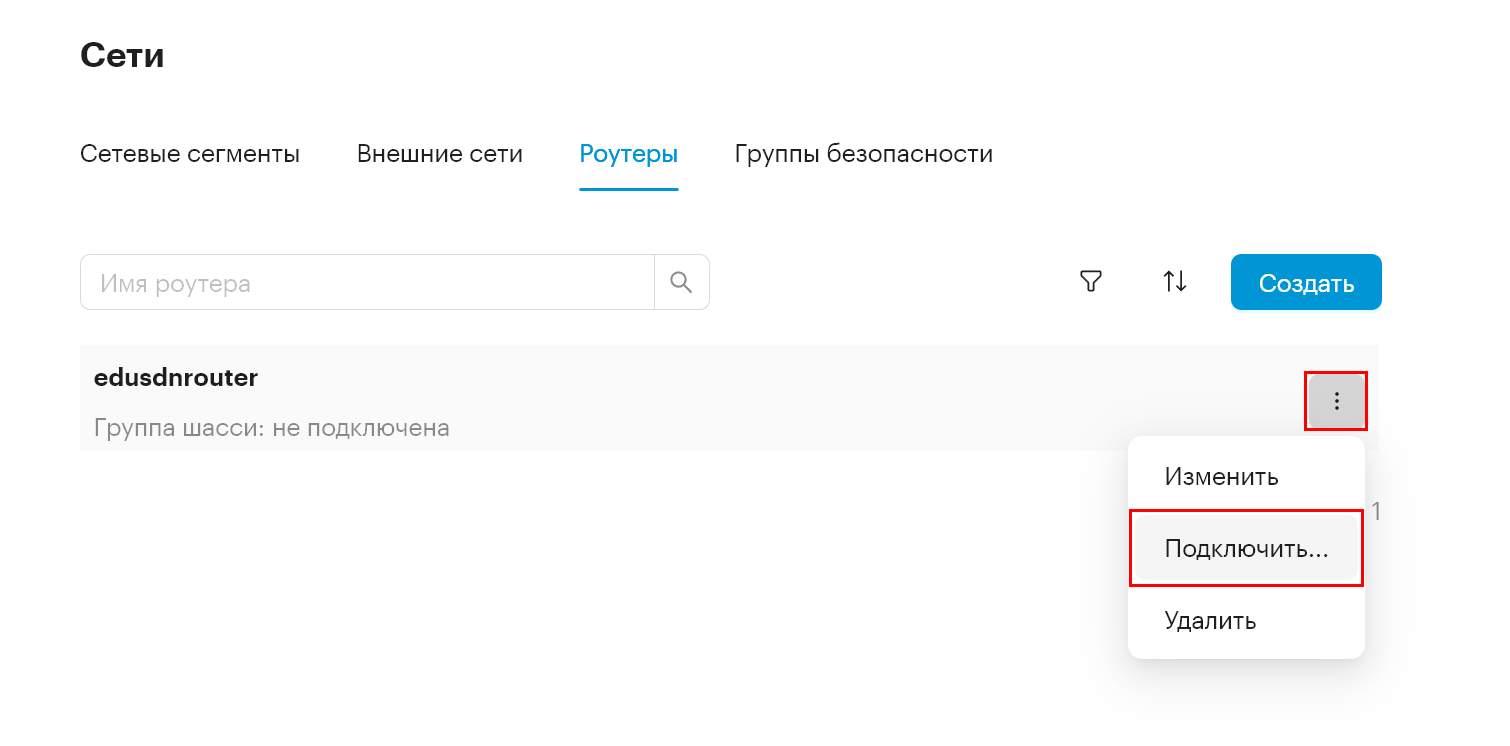Click the sort arrows icon
Screen dimensions: 1510x746
(x=1175, y=282)
